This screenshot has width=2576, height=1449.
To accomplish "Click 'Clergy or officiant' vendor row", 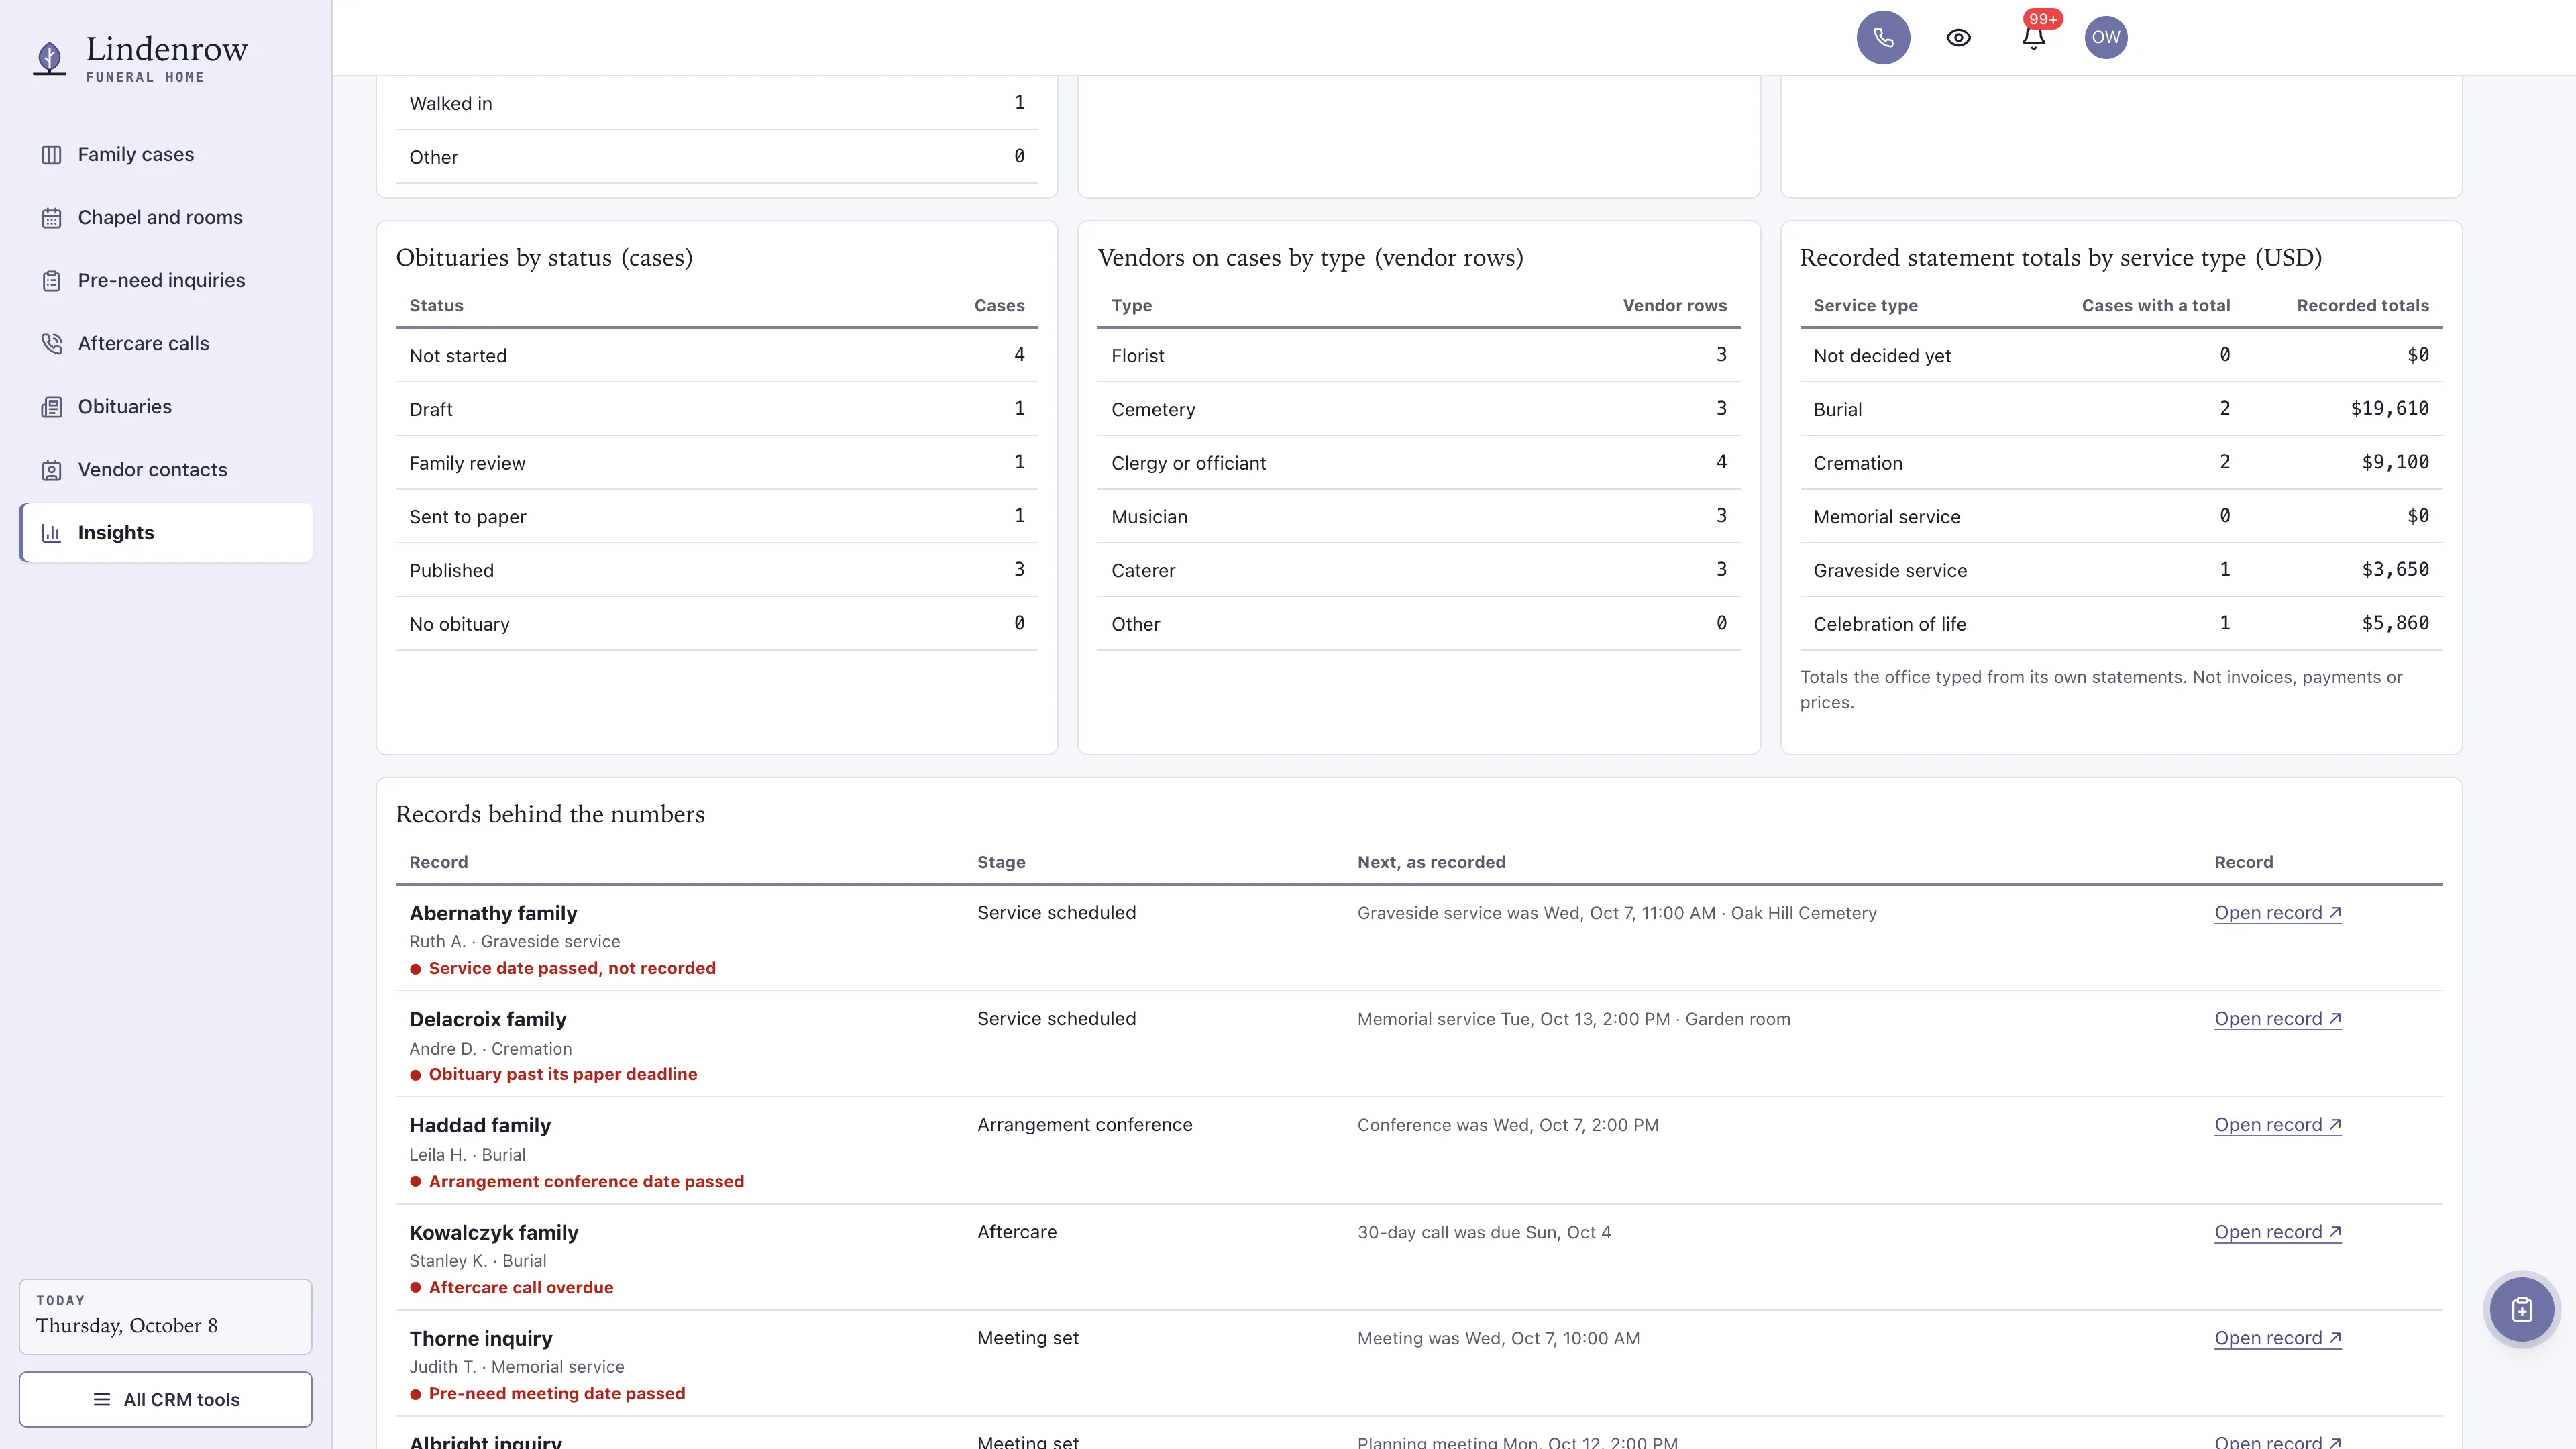I will [1418, 463].
